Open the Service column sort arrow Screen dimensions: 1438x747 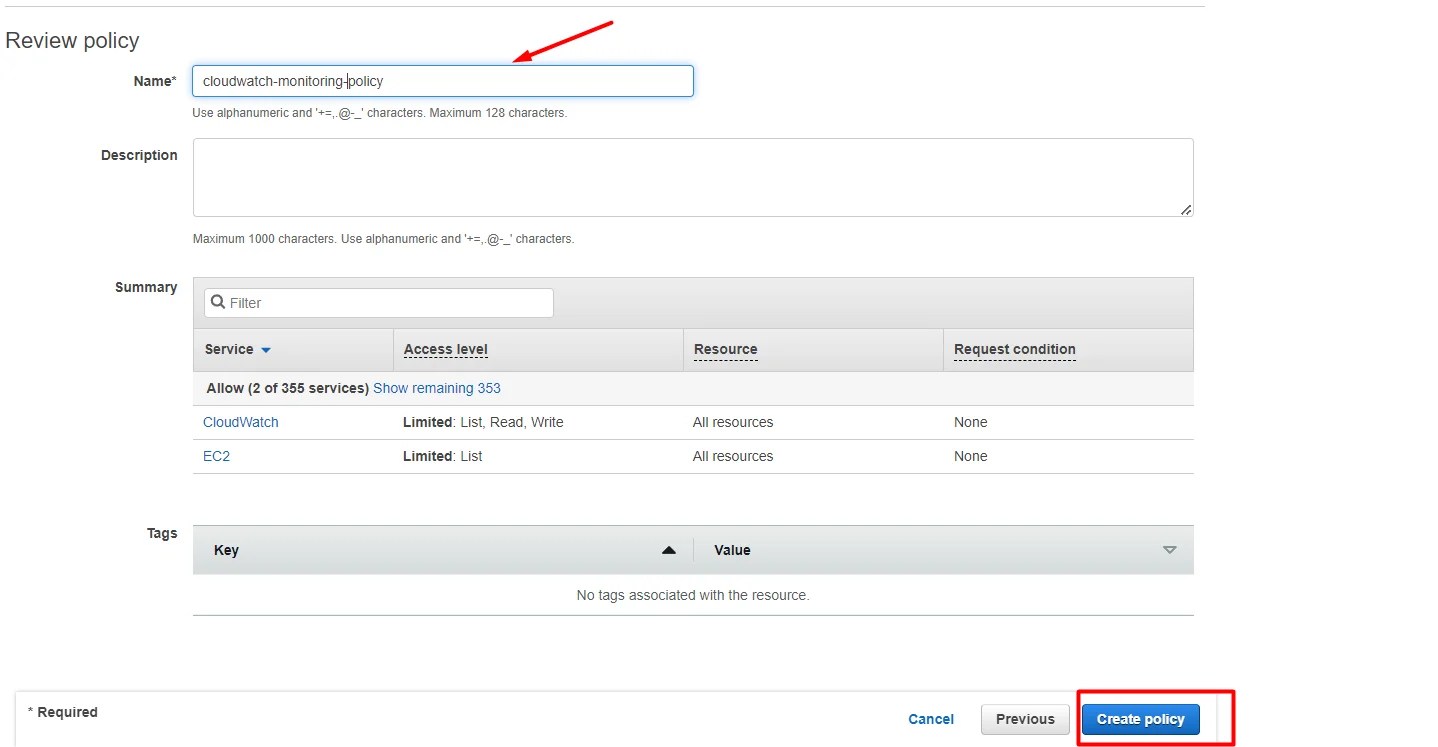(x=265, y=350)
